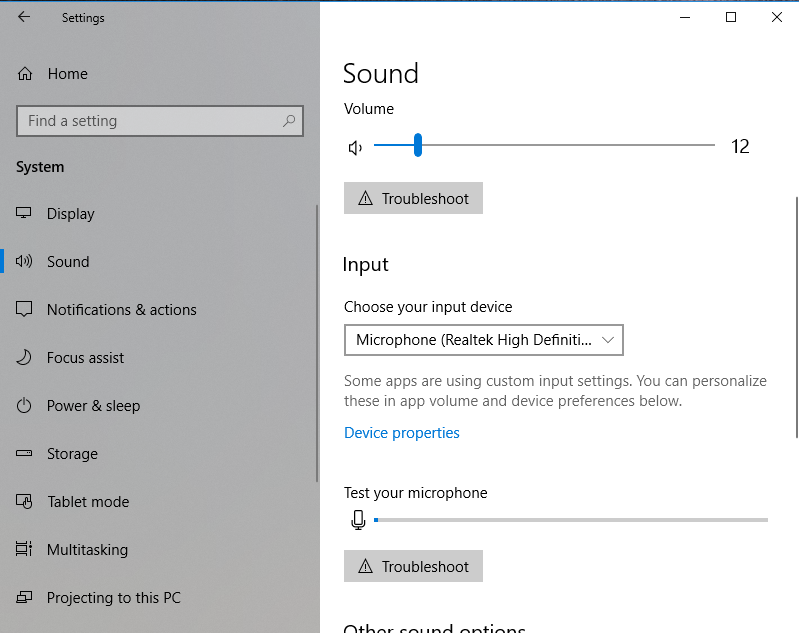Viewport: 799px width, 633px height.
Task: Expand the input device dropdown
Action: pos(483,340)
